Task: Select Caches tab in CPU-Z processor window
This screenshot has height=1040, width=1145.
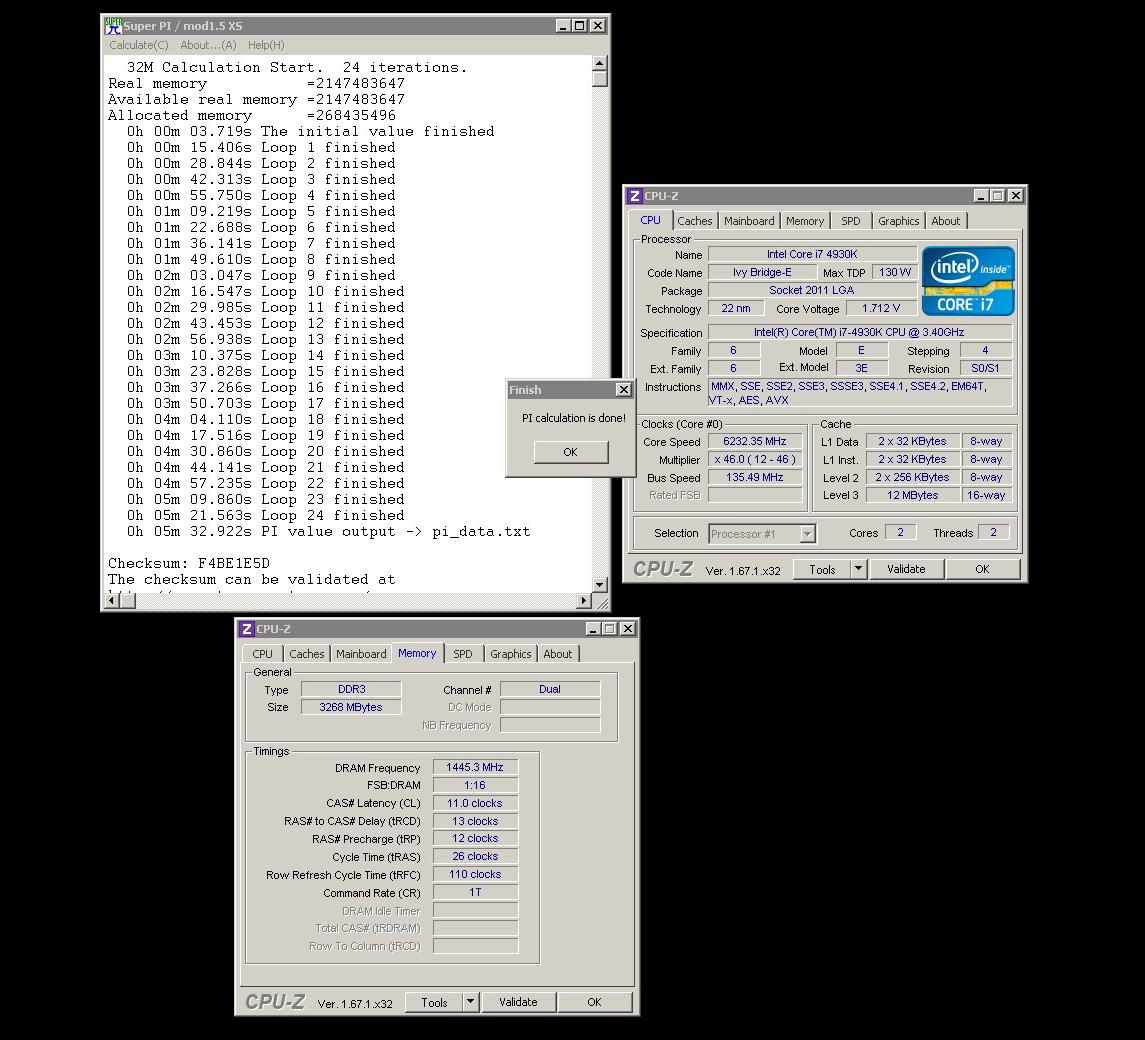Action: (x=694, y=221)
